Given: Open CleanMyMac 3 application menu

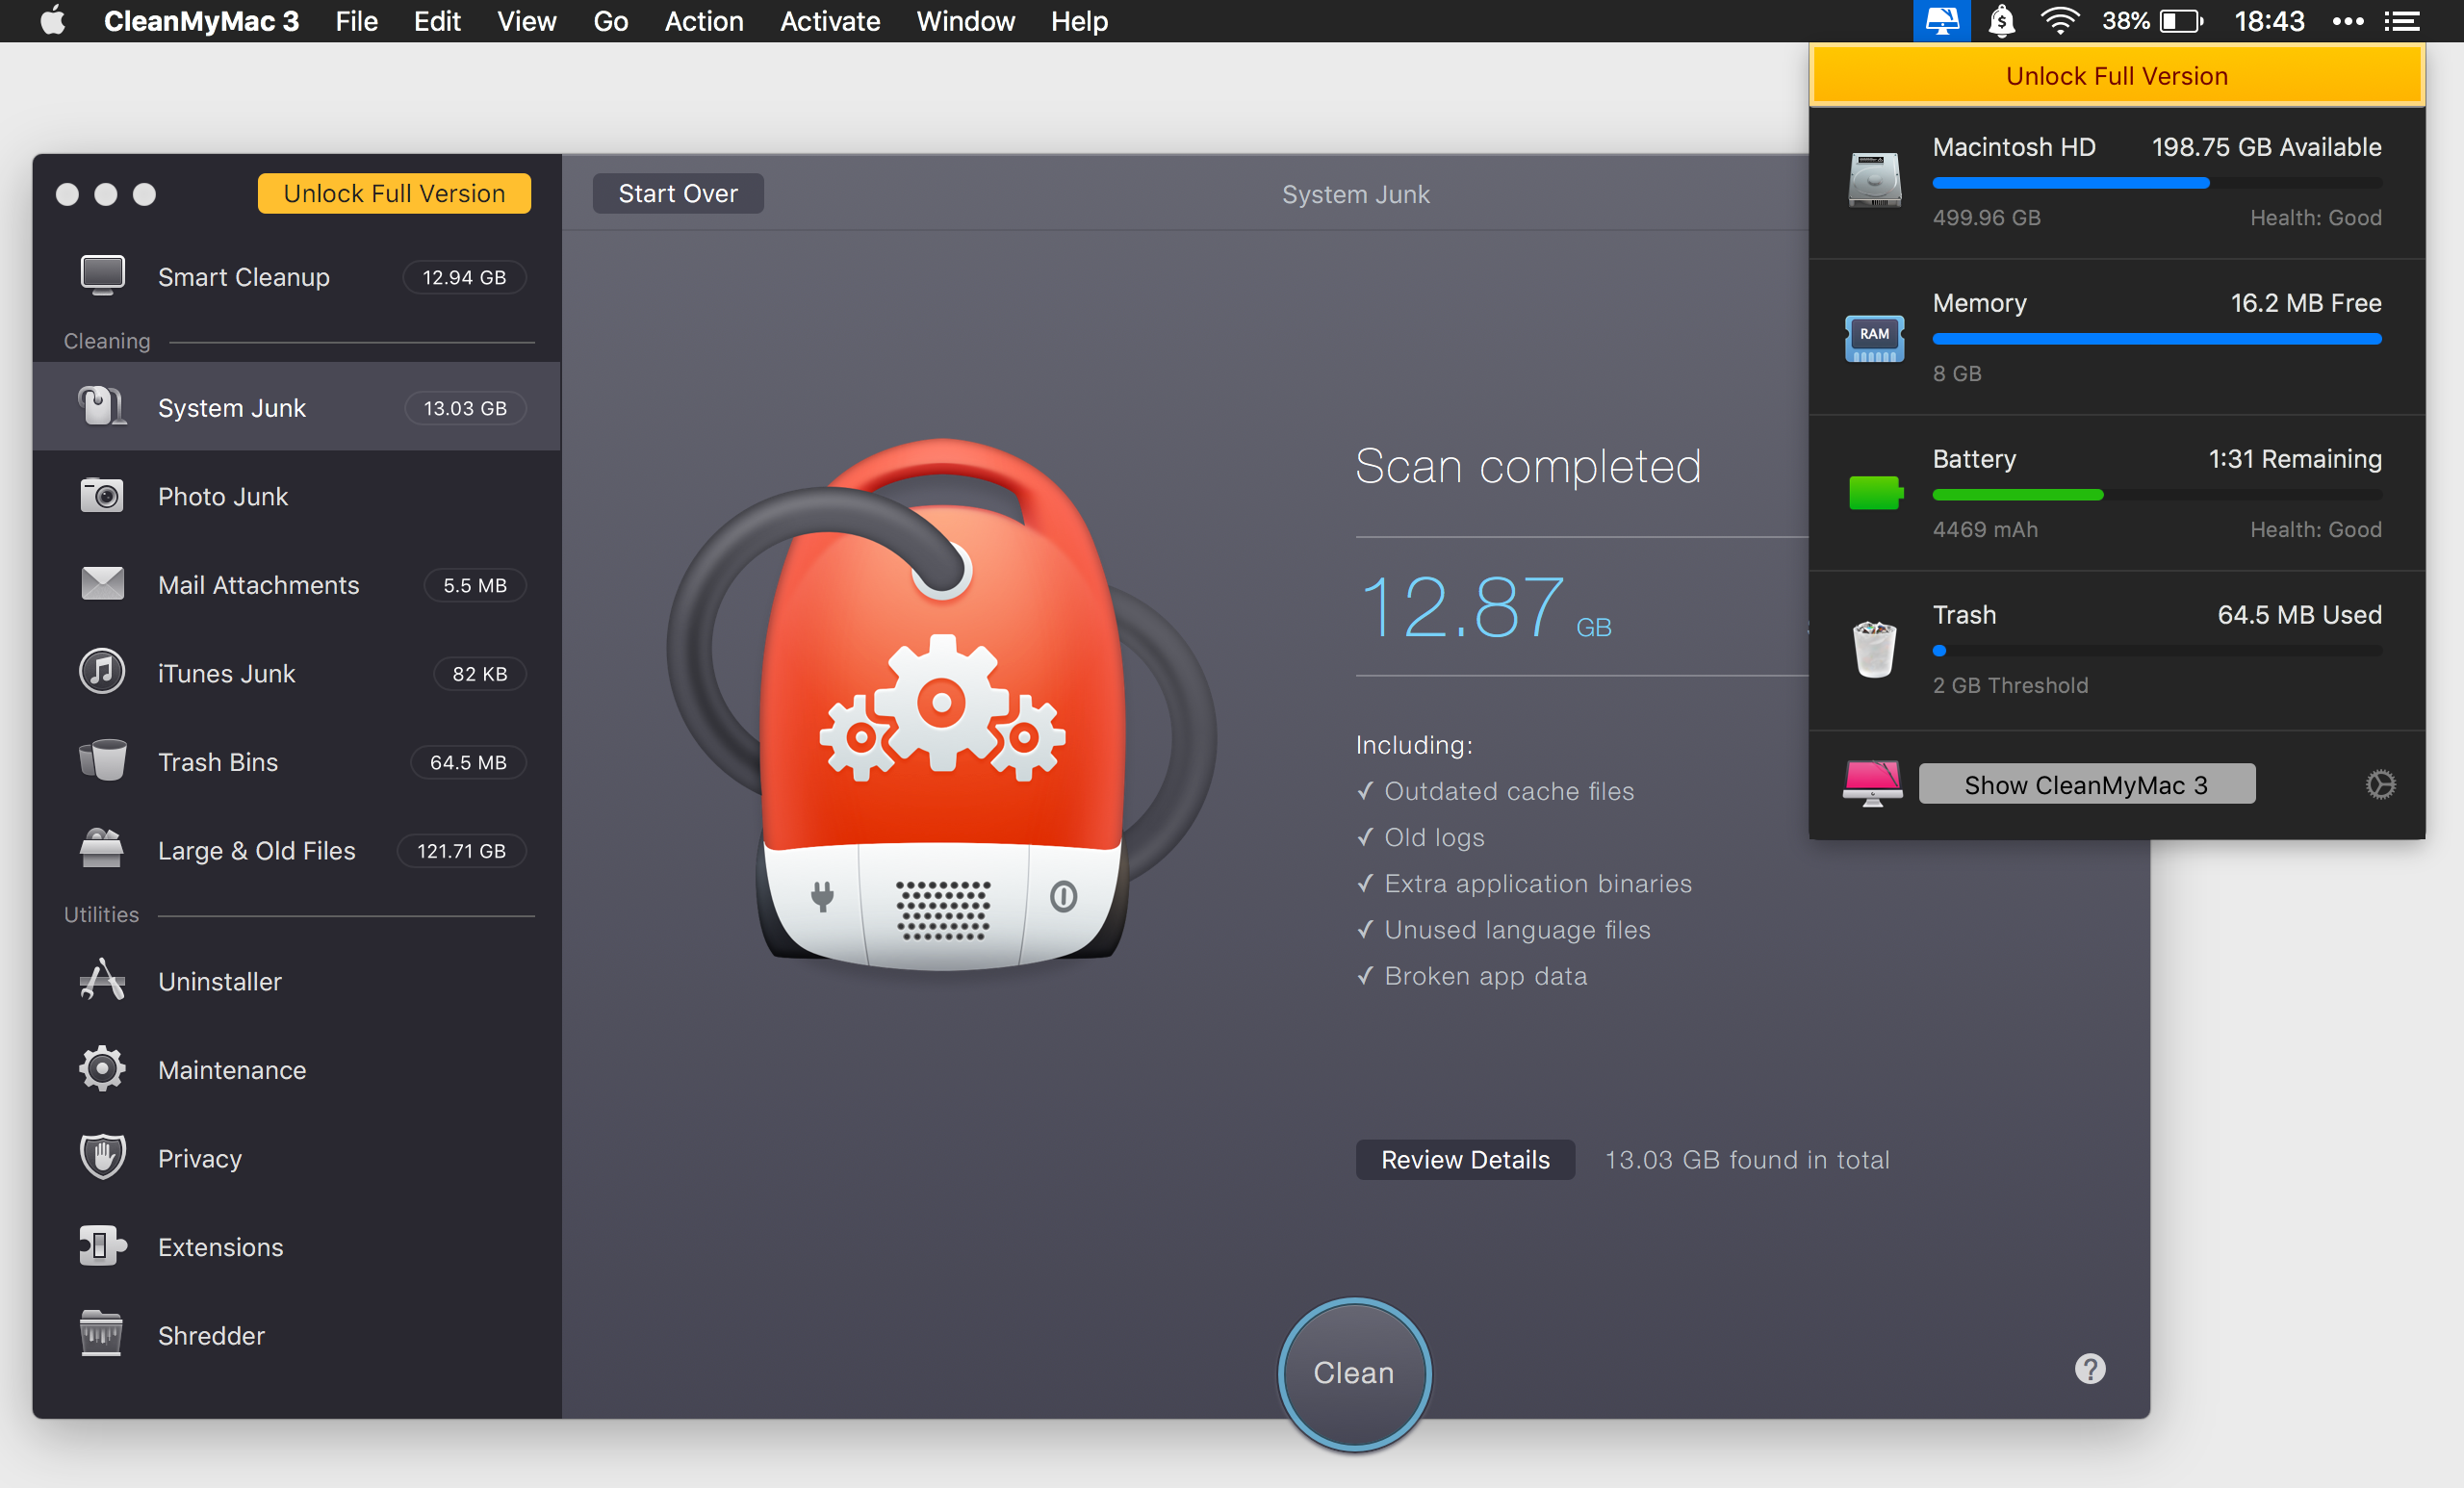Looking at the screenshot, I should click(201, 21).
